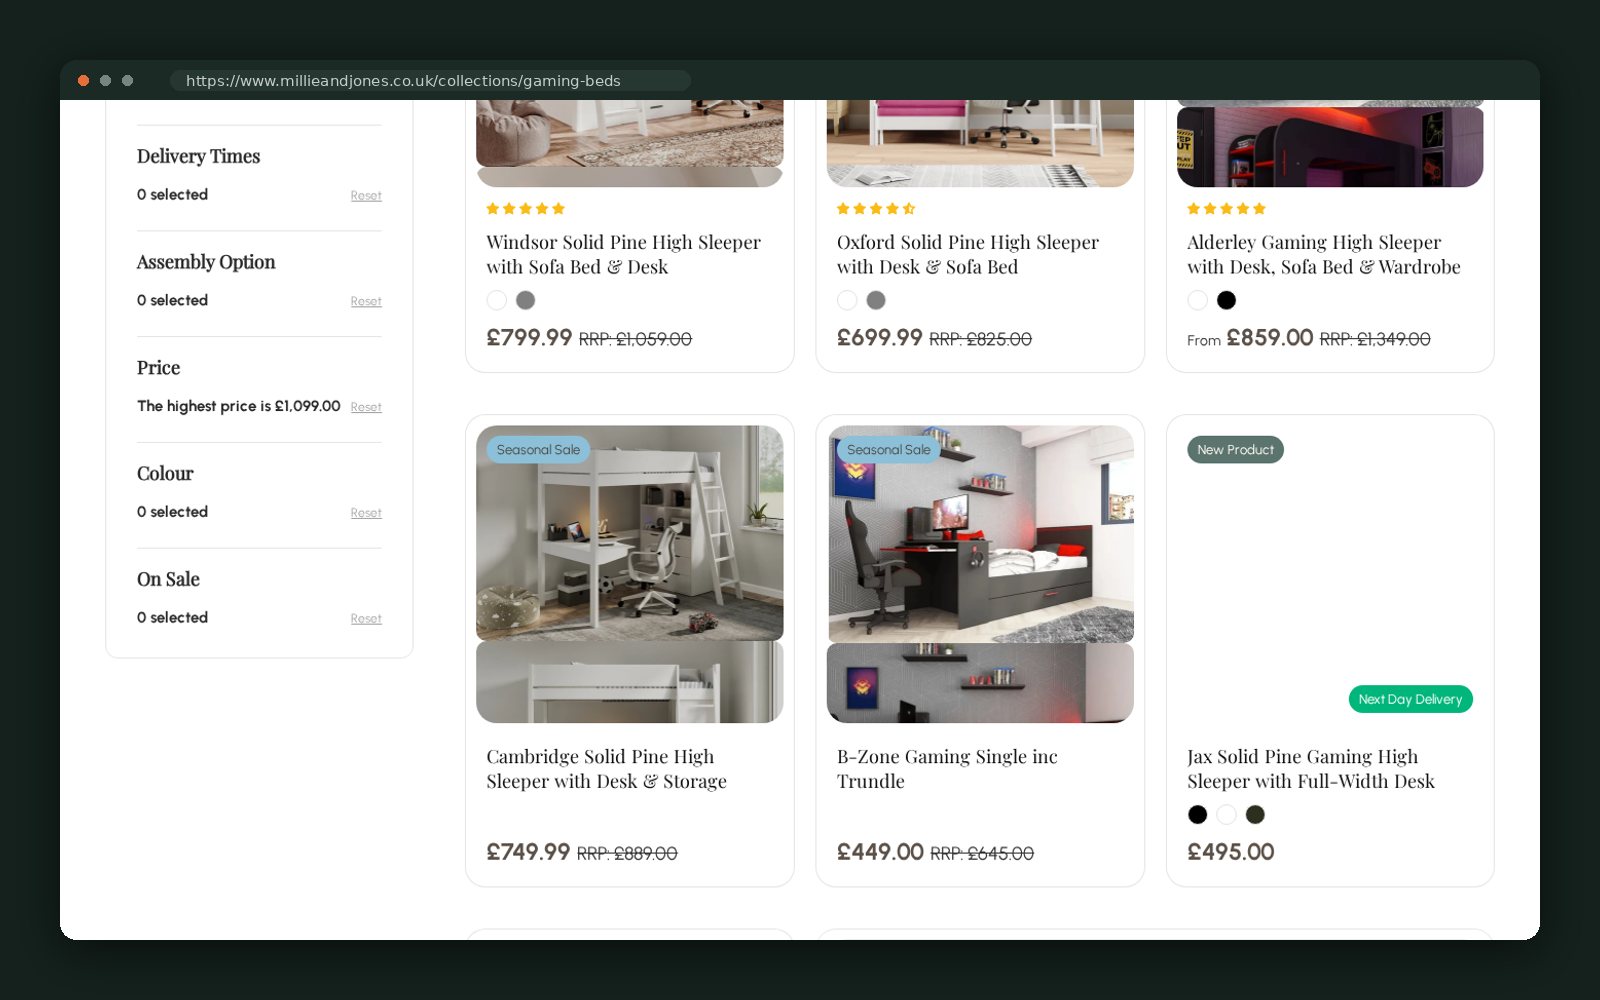The image size is (1600, 1000).
Task: Select black colour swatch for Jax bed
Action: [1197, 815]
